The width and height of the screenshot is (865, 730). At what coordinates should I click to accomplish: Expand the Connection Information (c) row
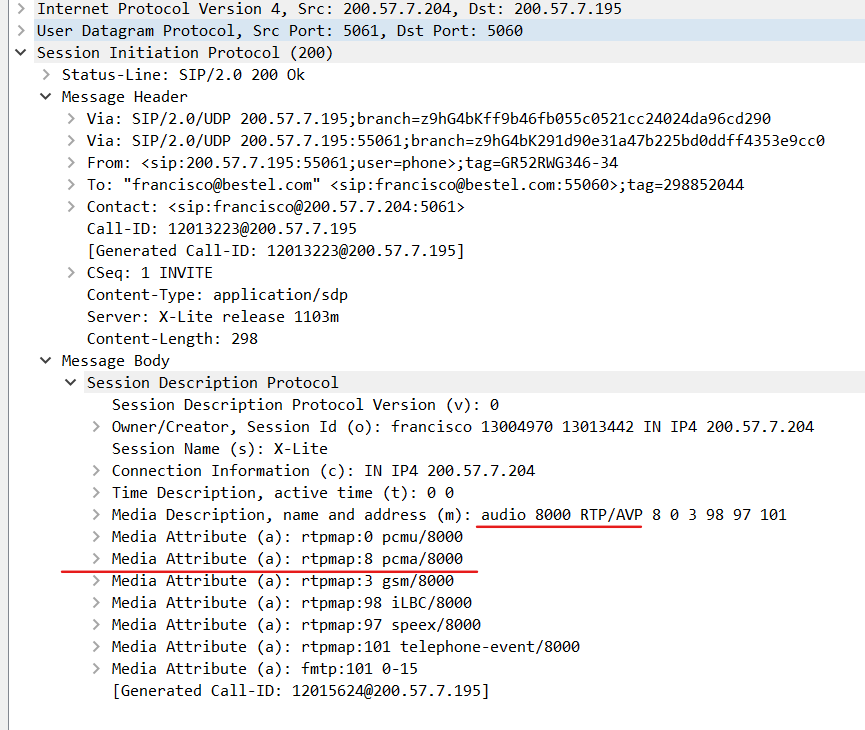pos(96,471)
